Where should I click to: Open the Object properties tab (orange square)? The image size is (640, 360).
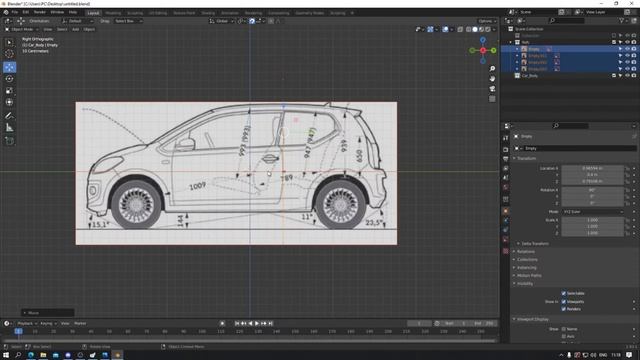tap(506, 211)
